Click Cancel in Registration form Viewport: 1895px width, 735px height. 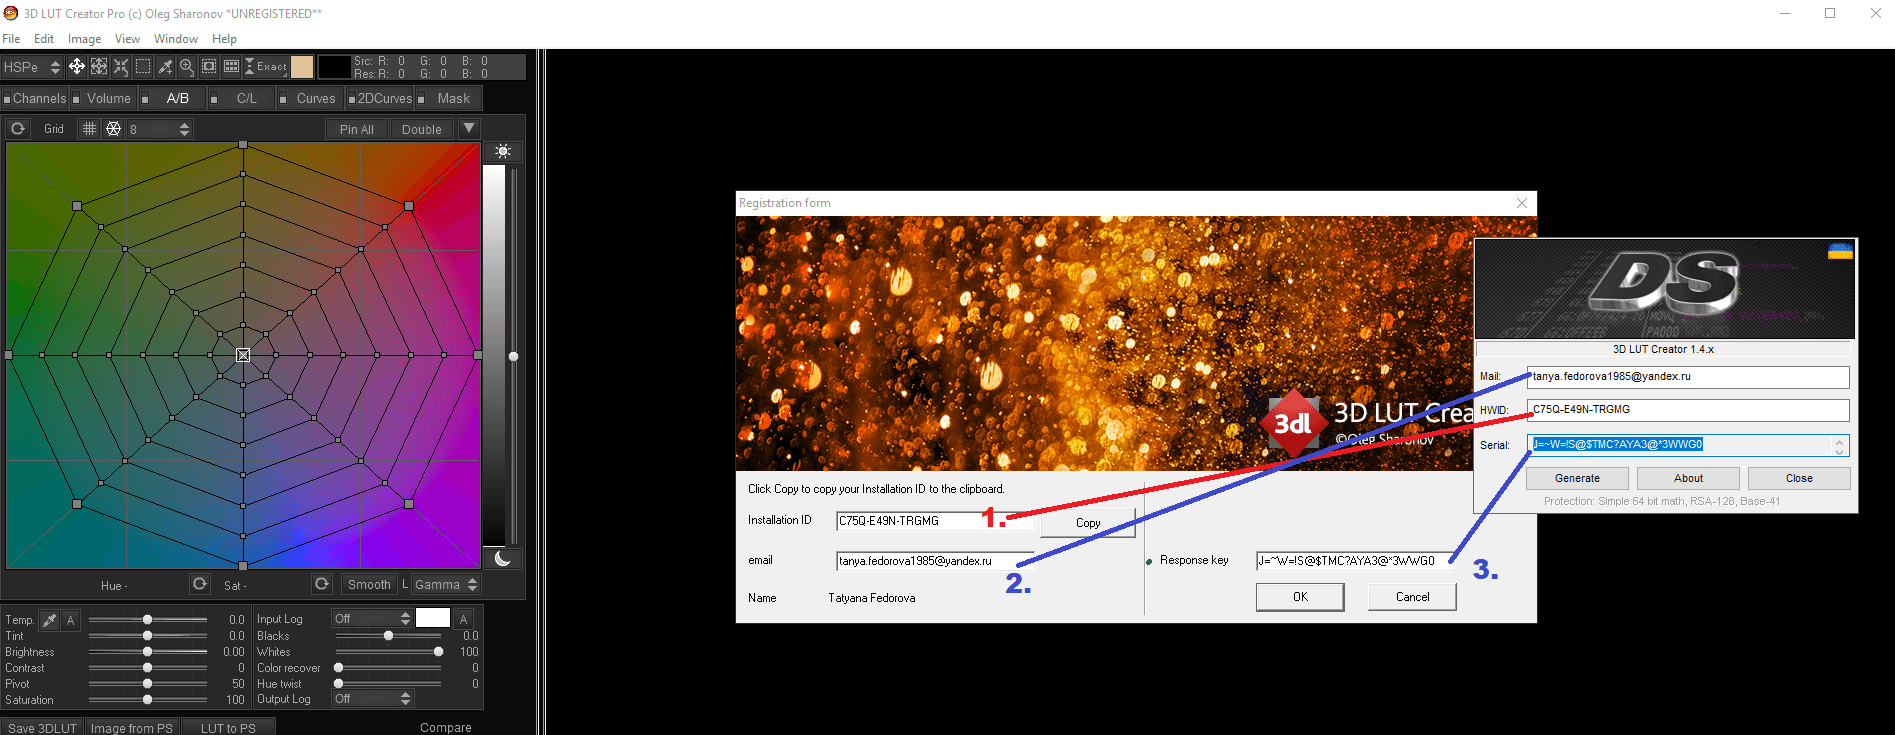(1412, 597)
